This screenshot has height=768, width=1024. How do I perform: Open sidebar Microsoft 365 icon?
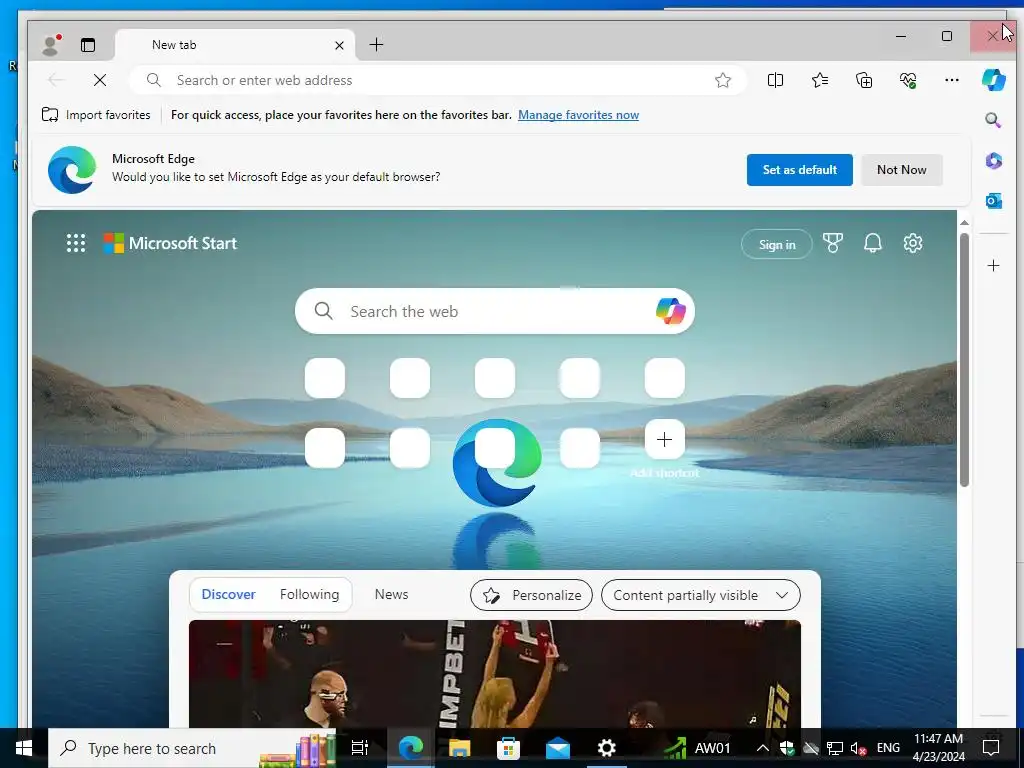click(993, 161)
